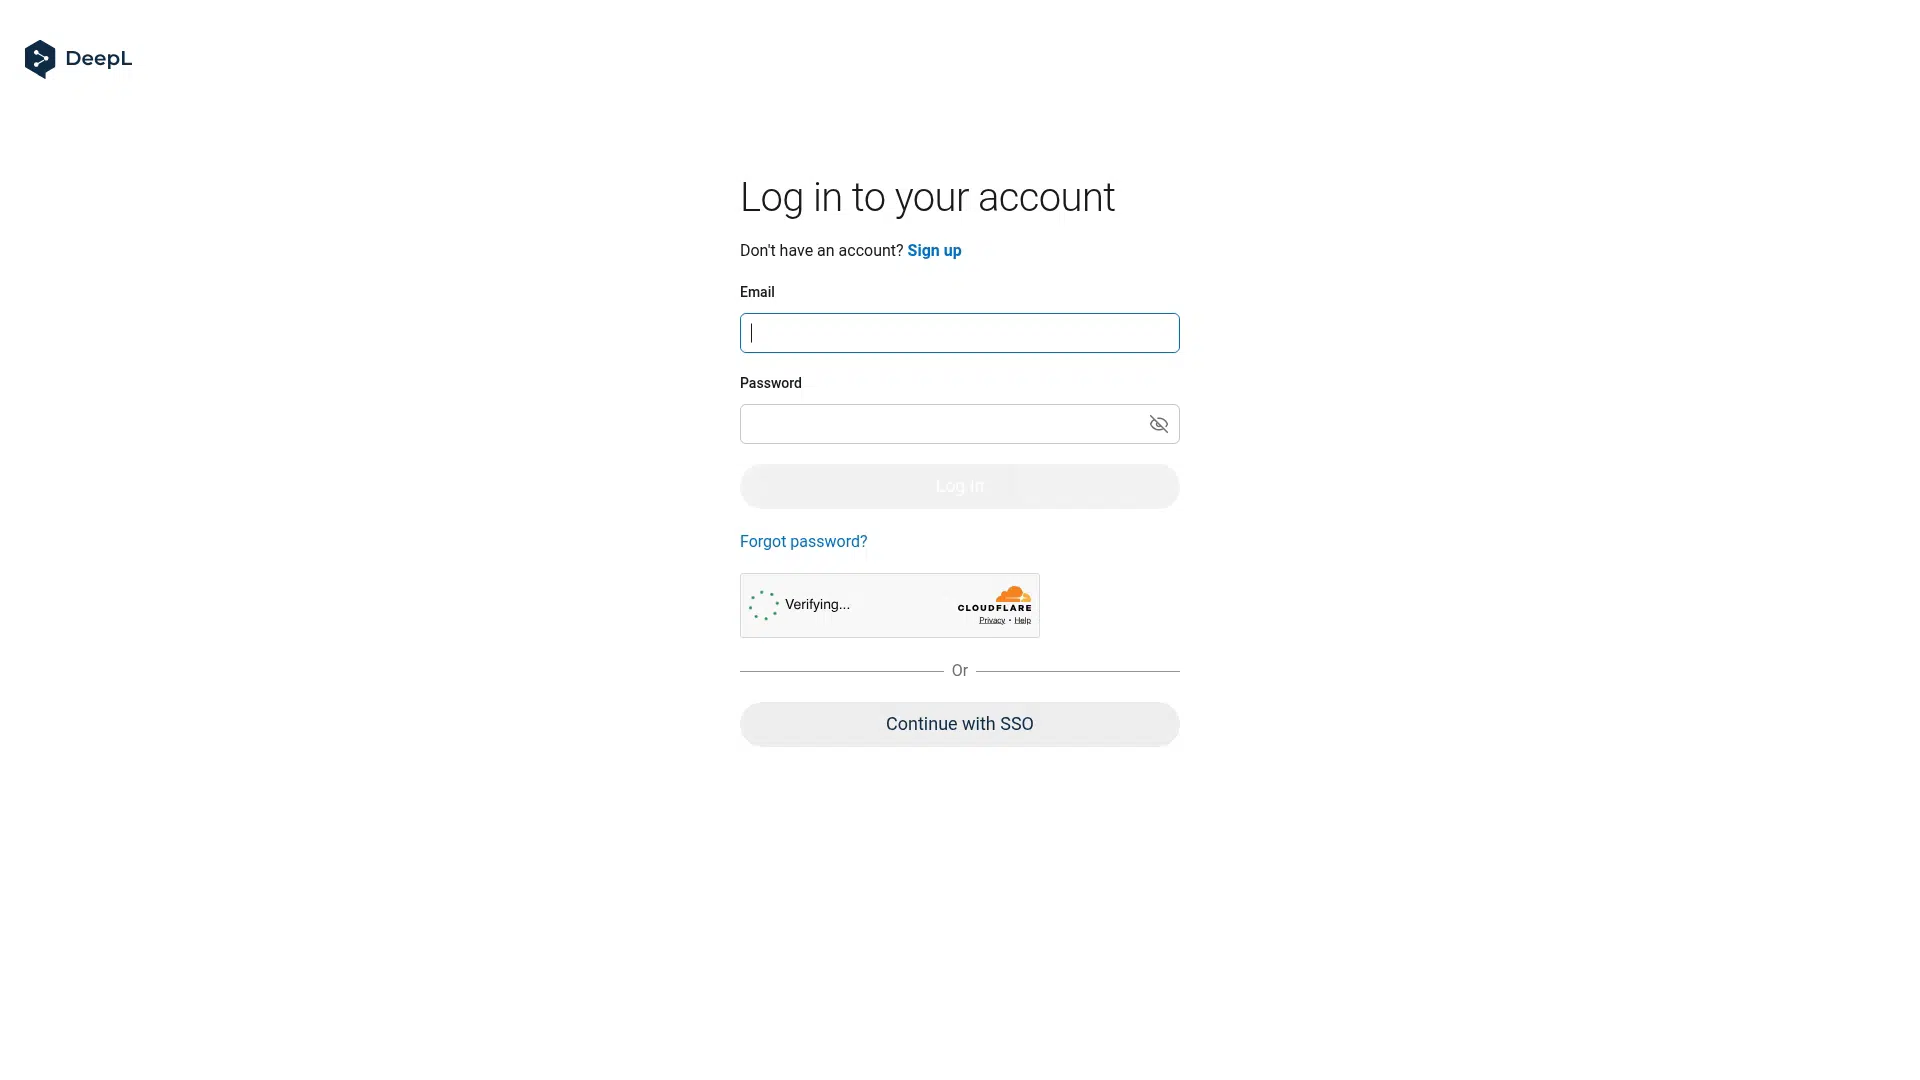Click the 'Don't have an account?' text
The width and height of the screenshot is (1920, 1080).
(821, 251)
